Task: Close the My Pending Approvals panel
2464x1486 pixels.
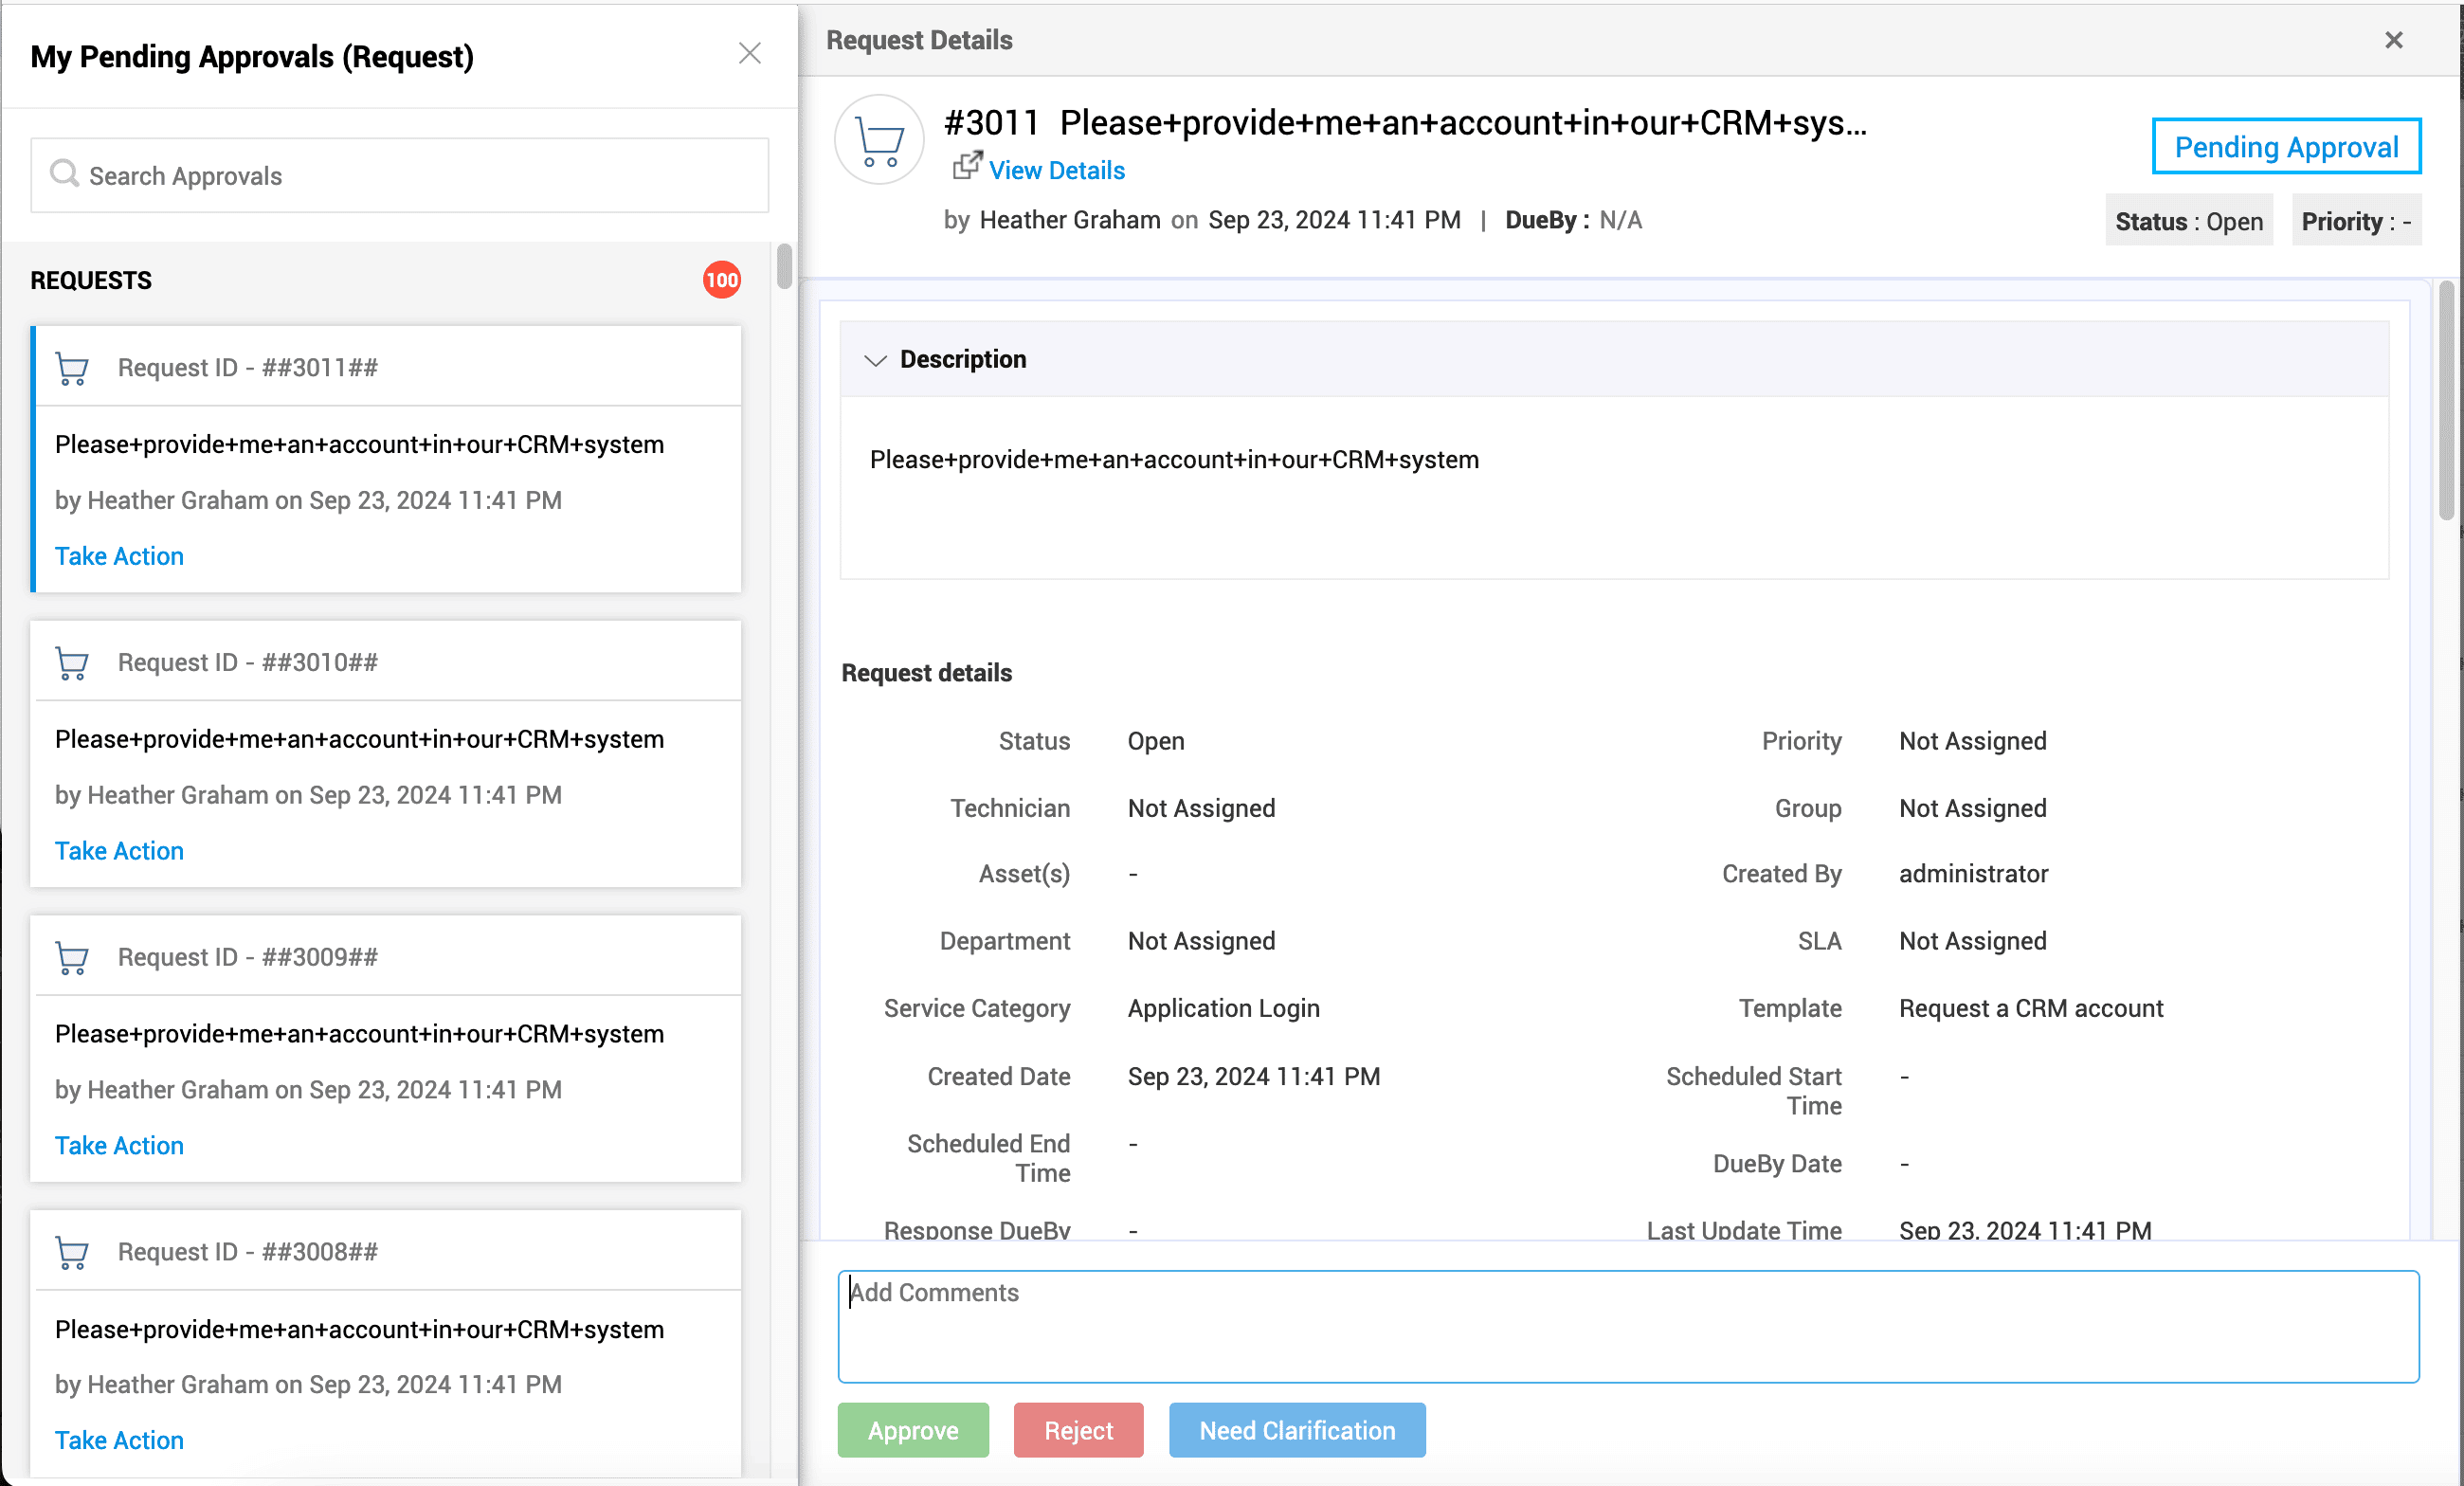Action: 749,53
